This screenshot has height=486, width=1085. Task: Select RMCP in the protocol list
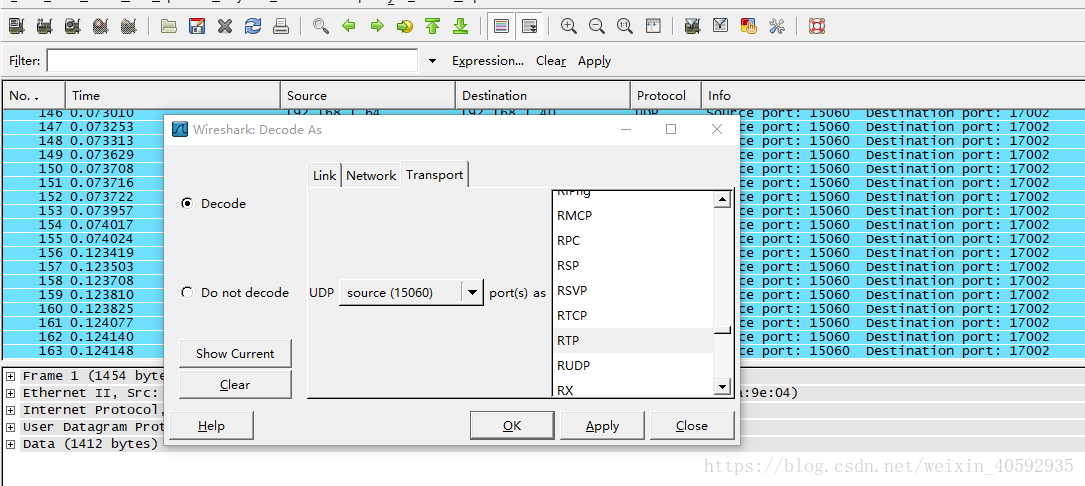click(633, 216)
